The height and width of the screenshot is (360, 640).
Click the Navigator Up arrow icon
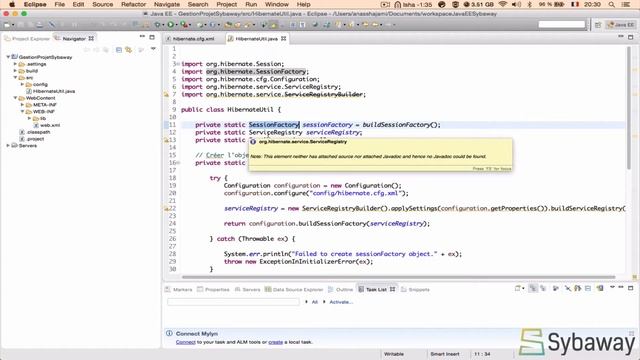pos(105,49)
